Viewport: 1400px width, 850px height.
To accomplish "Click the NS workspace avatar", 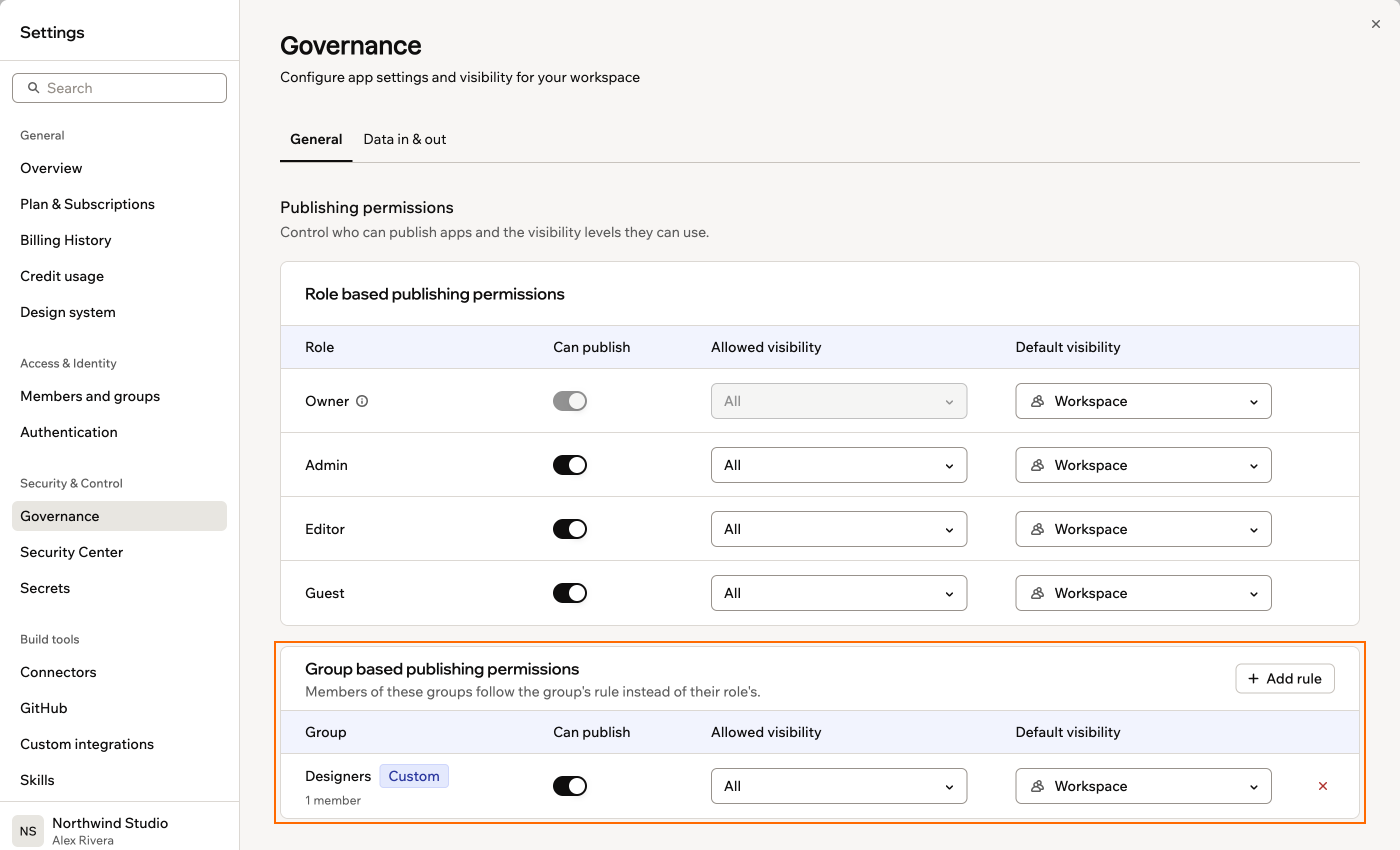I will 28,831.
